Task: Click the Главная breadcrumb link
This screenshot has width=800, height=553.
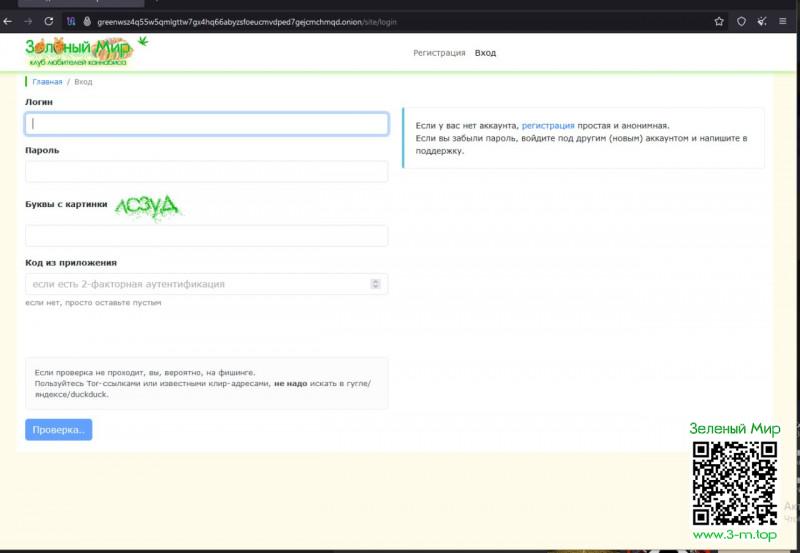Action: coord(47,82)
